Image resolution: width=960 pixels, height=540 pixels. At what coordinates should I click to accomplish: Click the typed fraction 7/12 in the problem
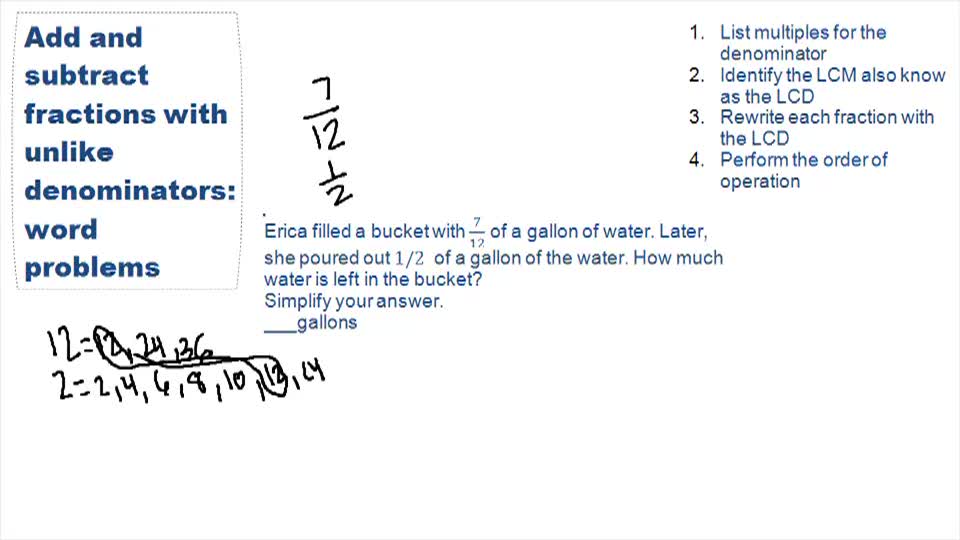(x=477, y=232)
